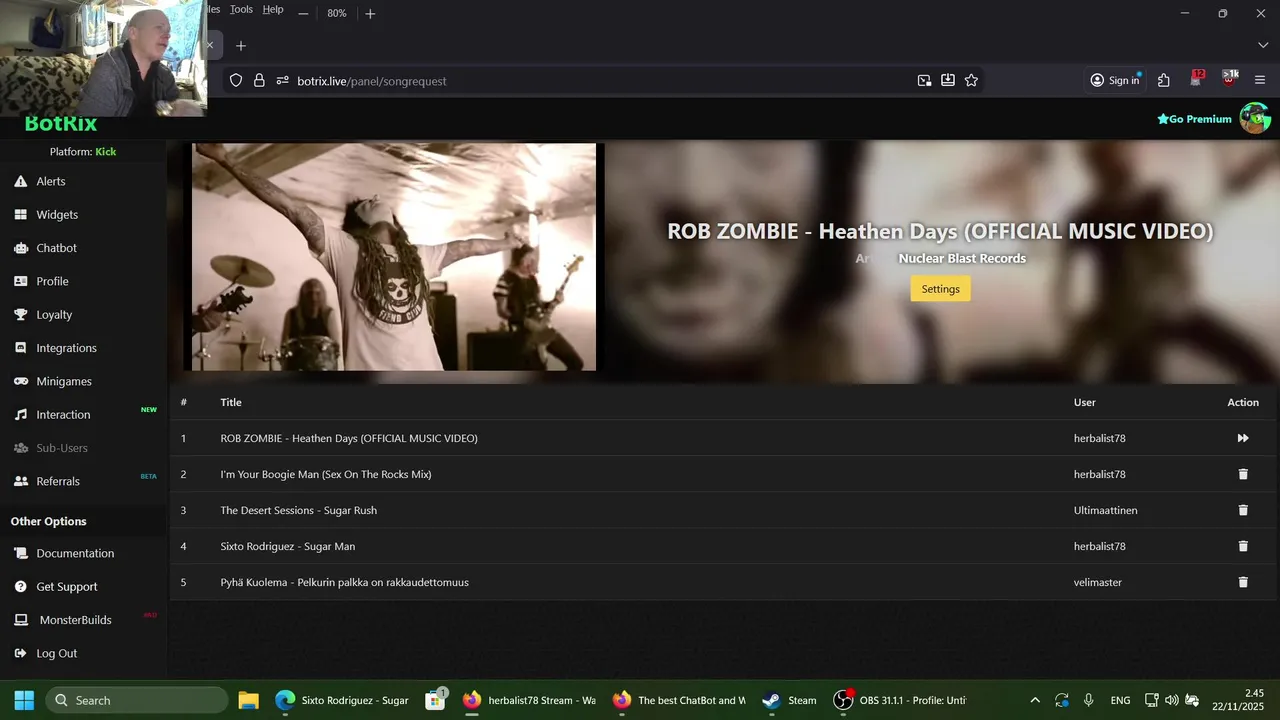Switch to the OBS 31.1.1 window
Viewport: 1280px width, 720px height.
[900, 700]
